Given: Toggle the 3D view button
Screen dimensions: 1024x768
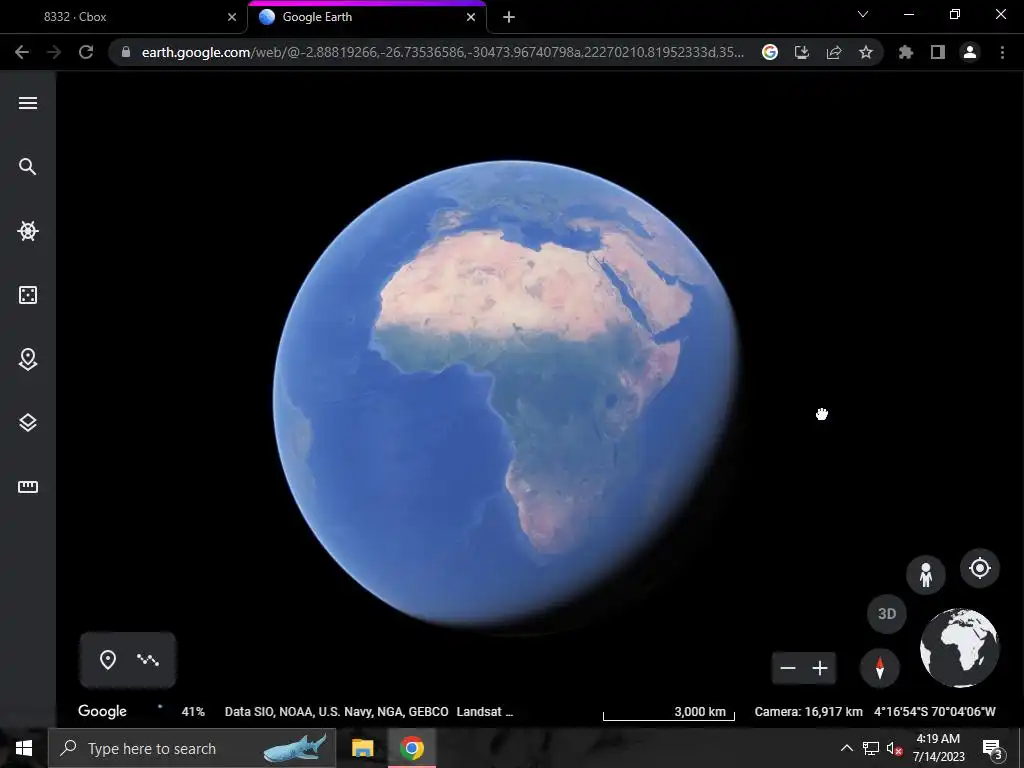Looking at the screenshot, I should pos(887,614).
